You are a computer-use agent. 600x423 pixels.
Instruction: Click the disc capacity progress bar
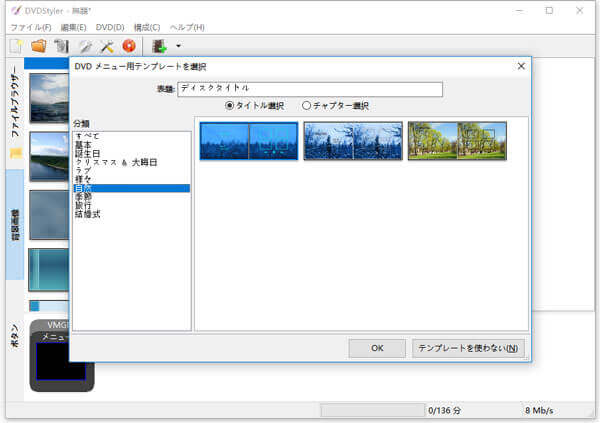tap(373, 410)
